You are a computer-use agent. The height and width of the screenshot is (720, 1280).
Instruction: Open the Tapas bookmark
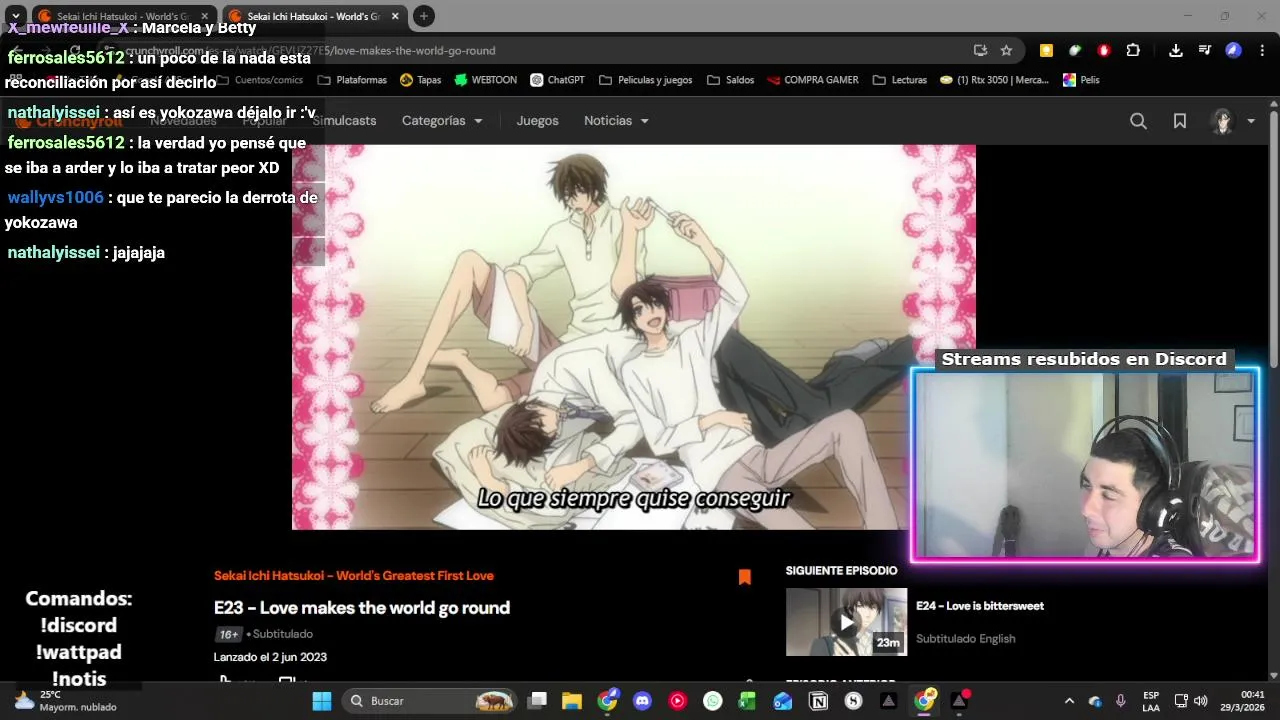[x=420, y=80]
